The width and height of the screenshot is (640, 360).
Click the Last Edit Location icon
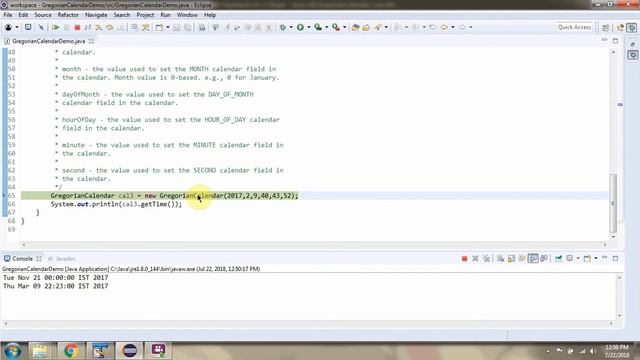pyautogui.click(x=433, y=27)
